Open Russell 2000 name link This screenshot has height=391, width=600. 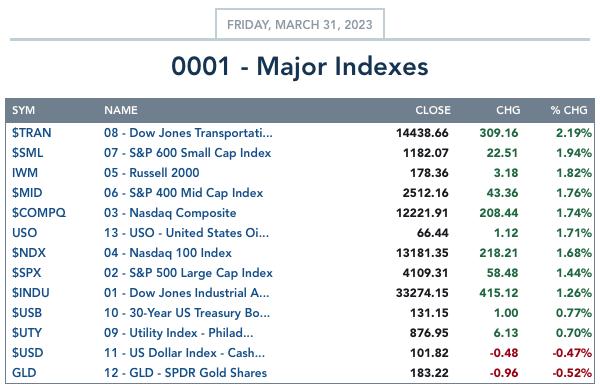click(x=152, y=173)
